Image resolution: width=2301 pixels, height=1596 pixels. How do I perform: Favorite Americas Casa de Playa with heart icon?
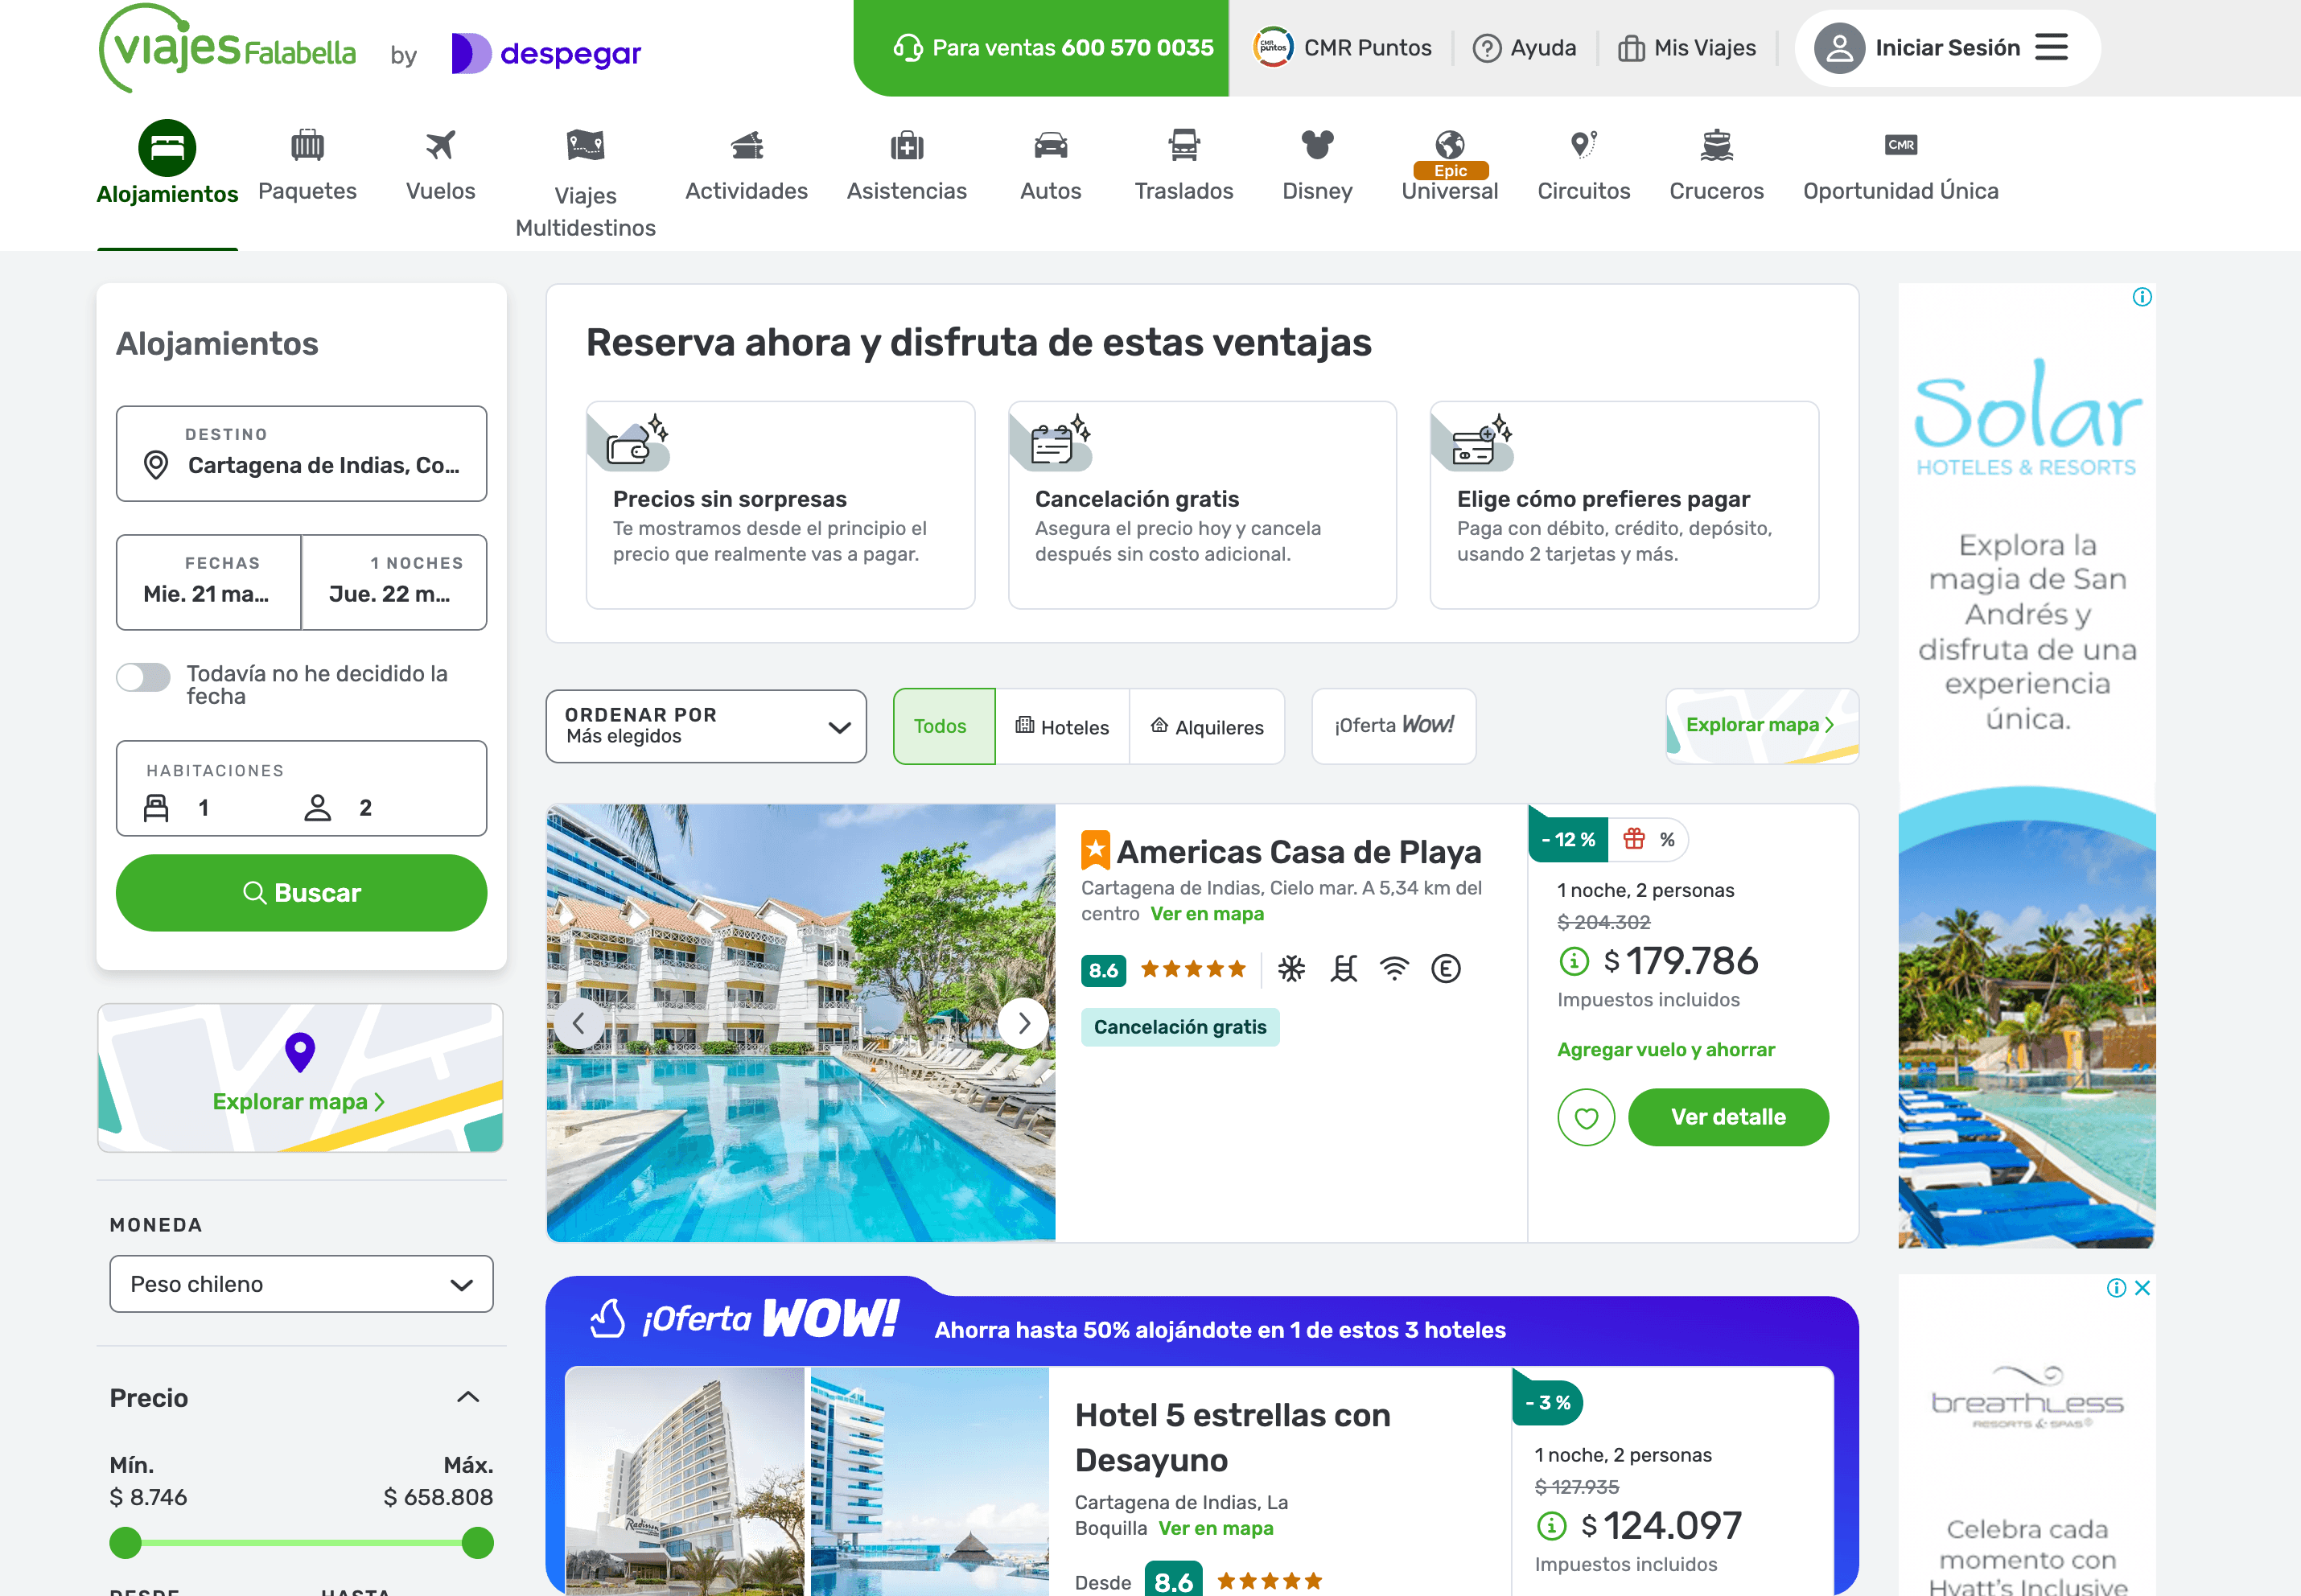[1586, 1117]
